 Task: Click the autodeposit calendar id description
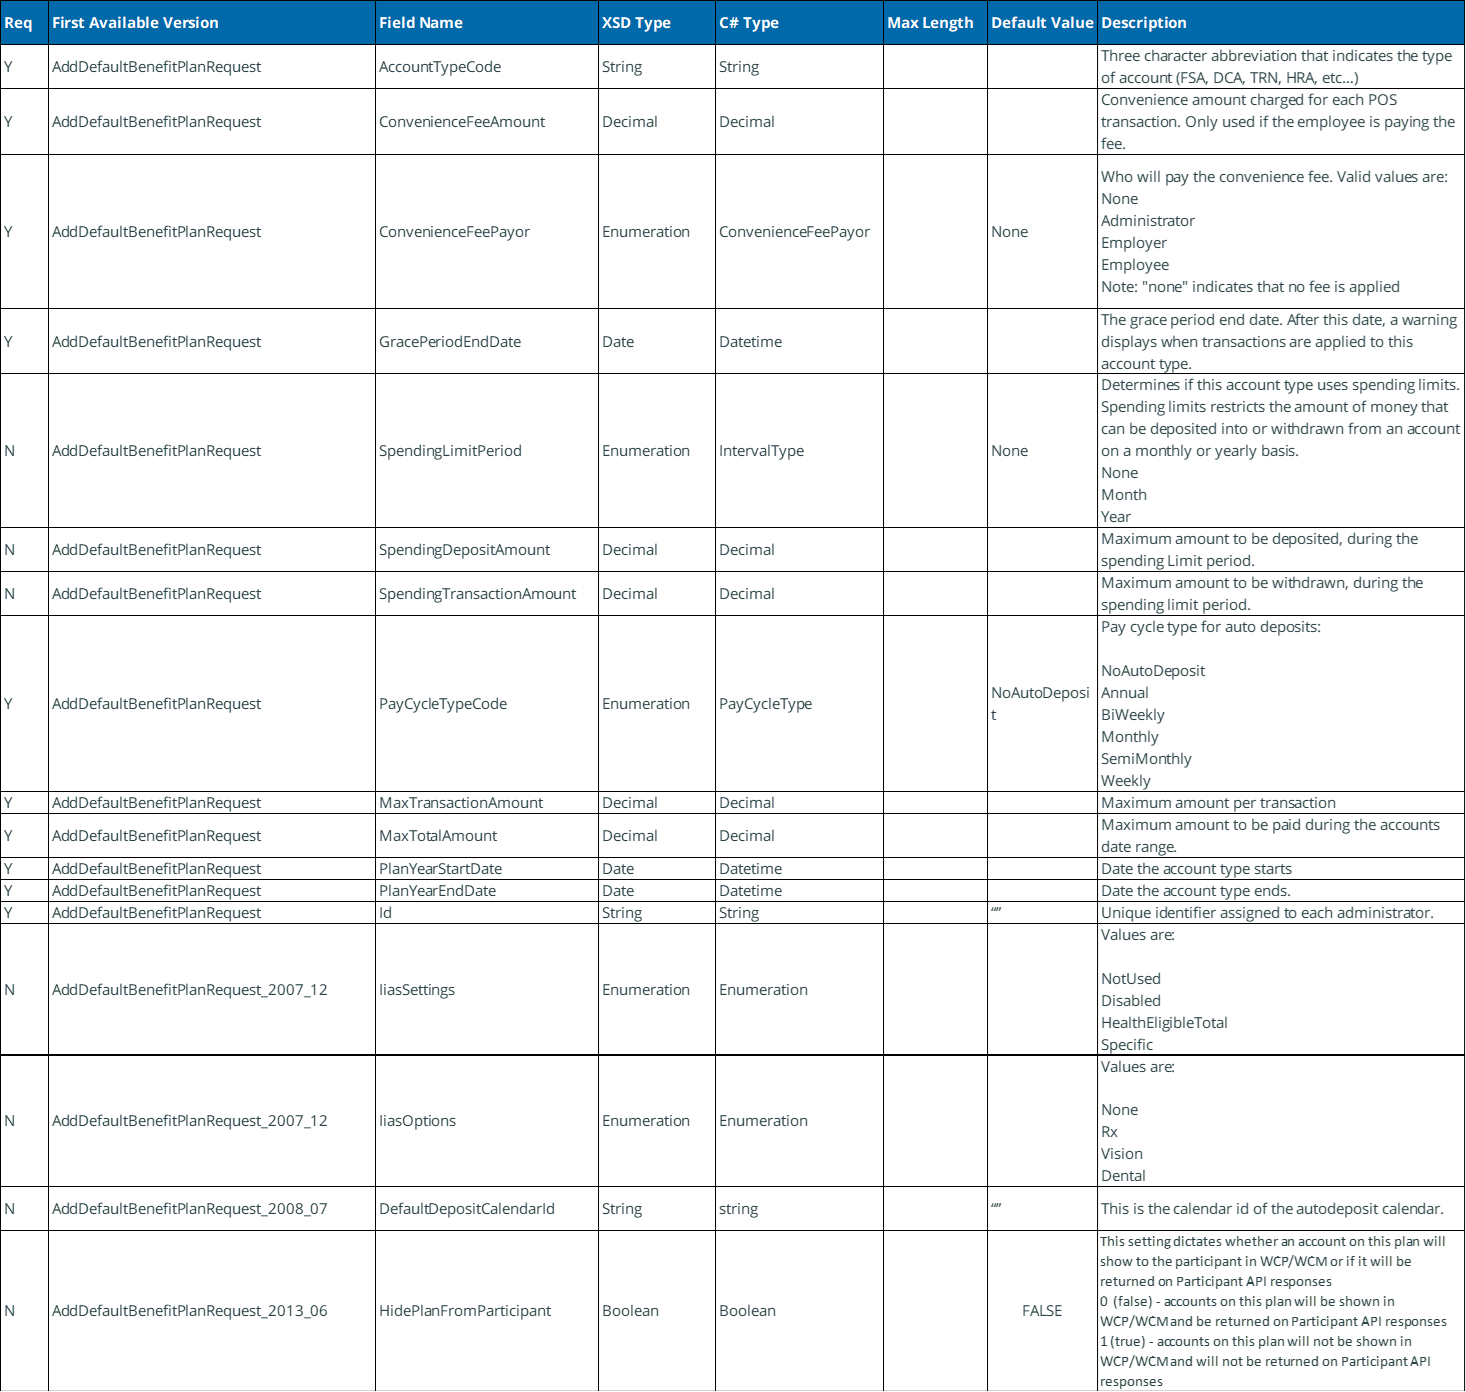coord(1281,1209)
